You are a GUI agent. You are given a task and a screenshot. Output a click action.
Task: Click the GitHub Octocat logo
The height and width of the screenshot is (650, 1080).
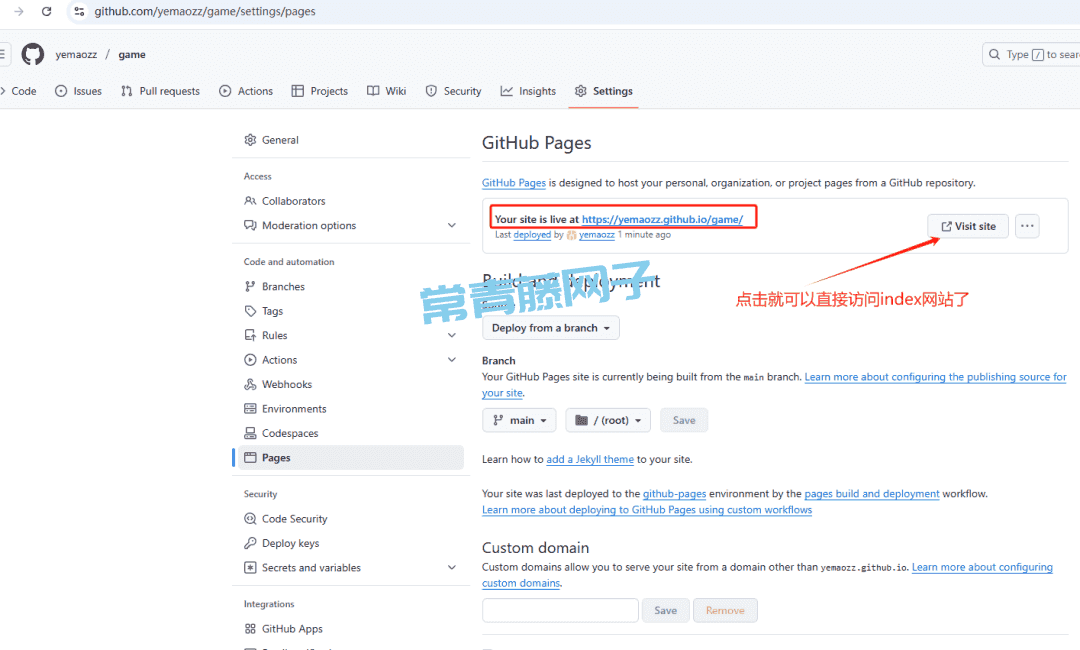[32, 54]
